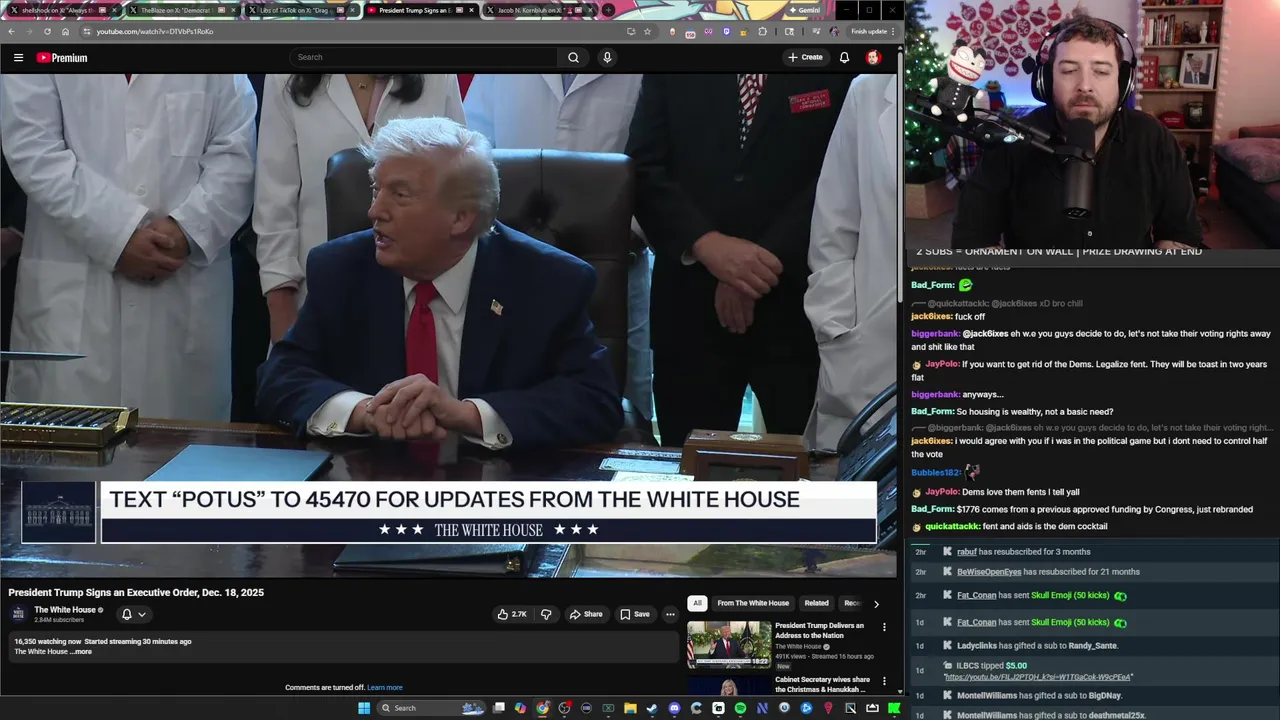
Task: Click chat username 'Bubbles182'
Action: tap(935, 472)
